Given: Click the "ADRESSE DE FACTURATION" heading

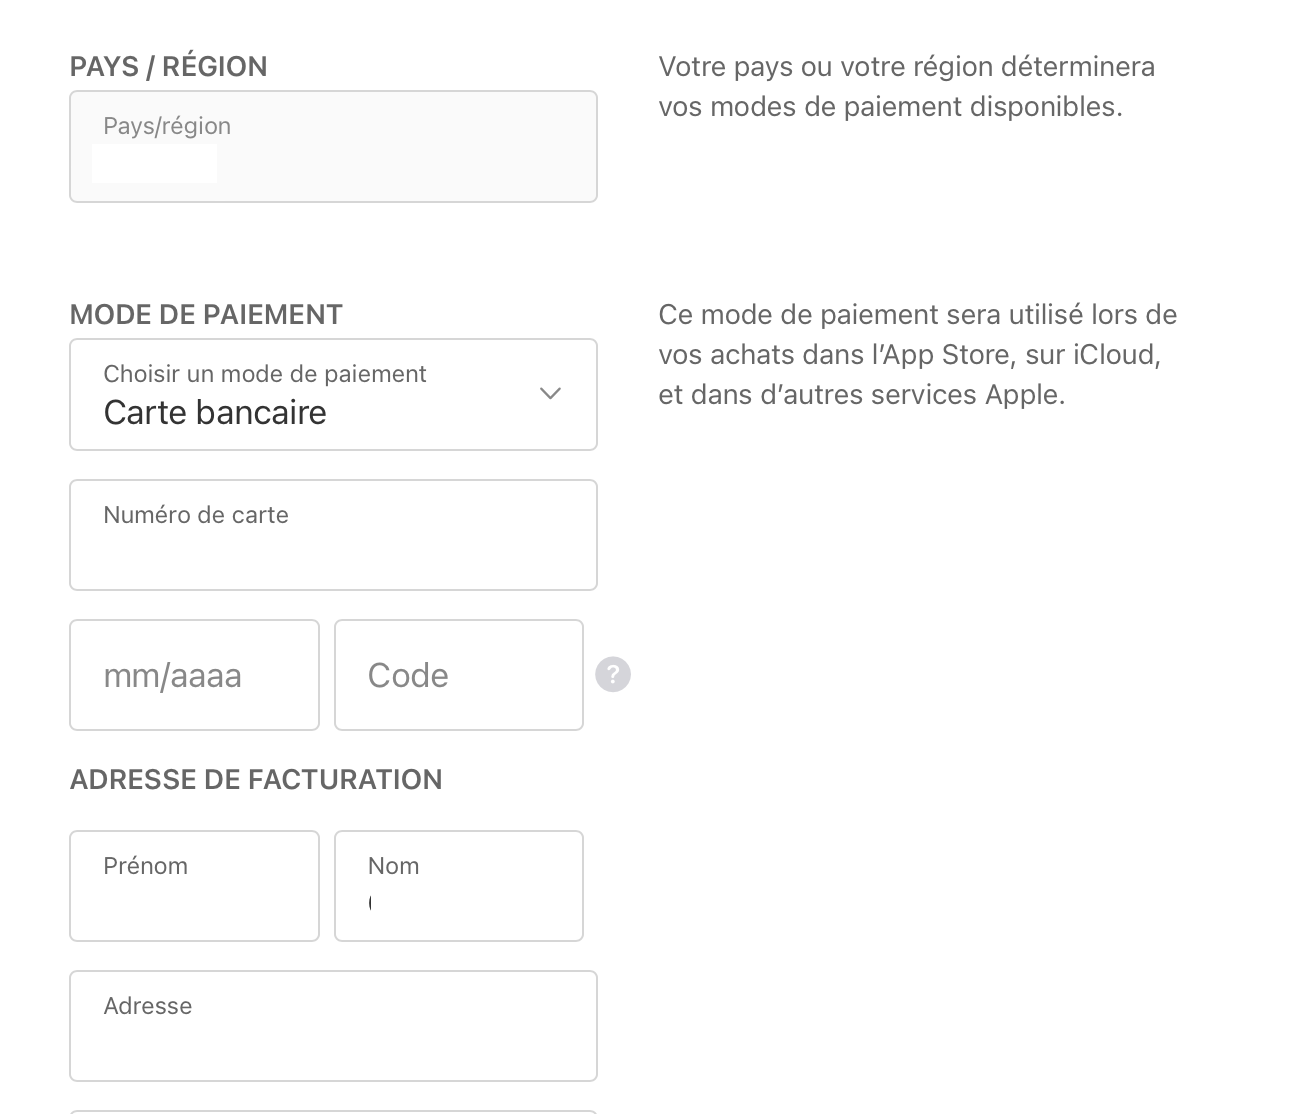Looking at the screenshot, I should 256,780.
